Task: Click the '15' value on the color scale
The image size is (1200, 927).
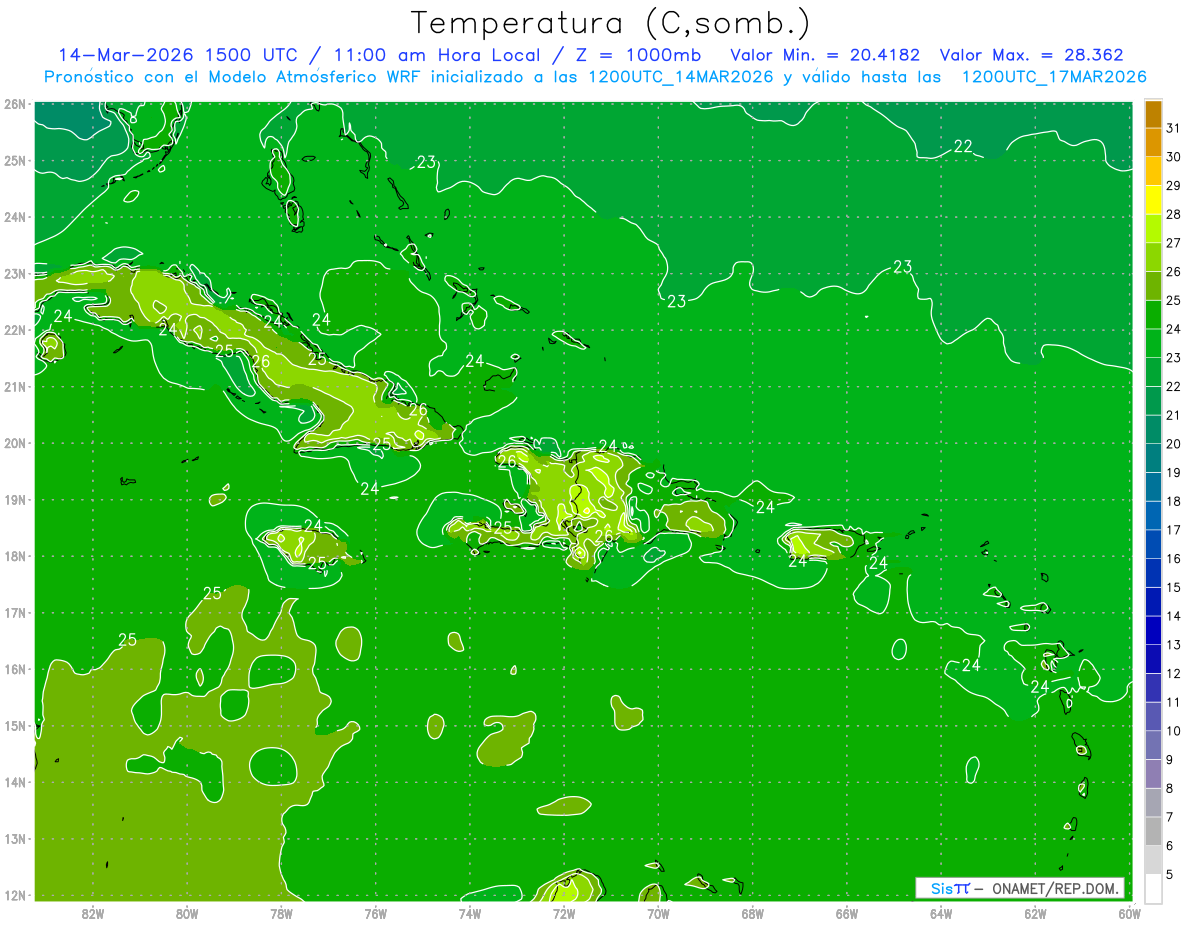Action: point(1174,588)
